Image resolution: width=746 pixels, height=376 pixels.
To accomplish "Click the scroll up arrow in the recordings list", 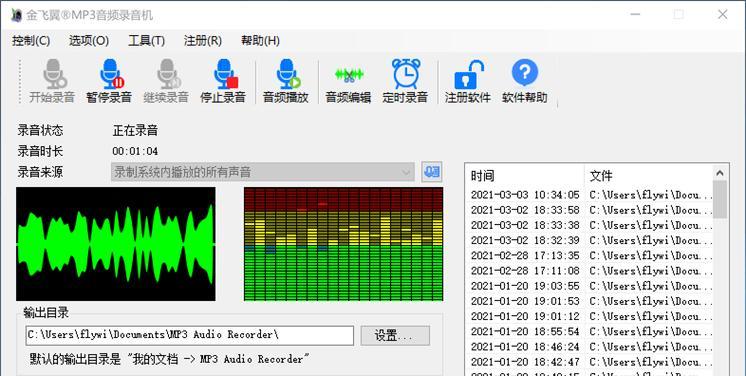I will [x=720, y=173].
